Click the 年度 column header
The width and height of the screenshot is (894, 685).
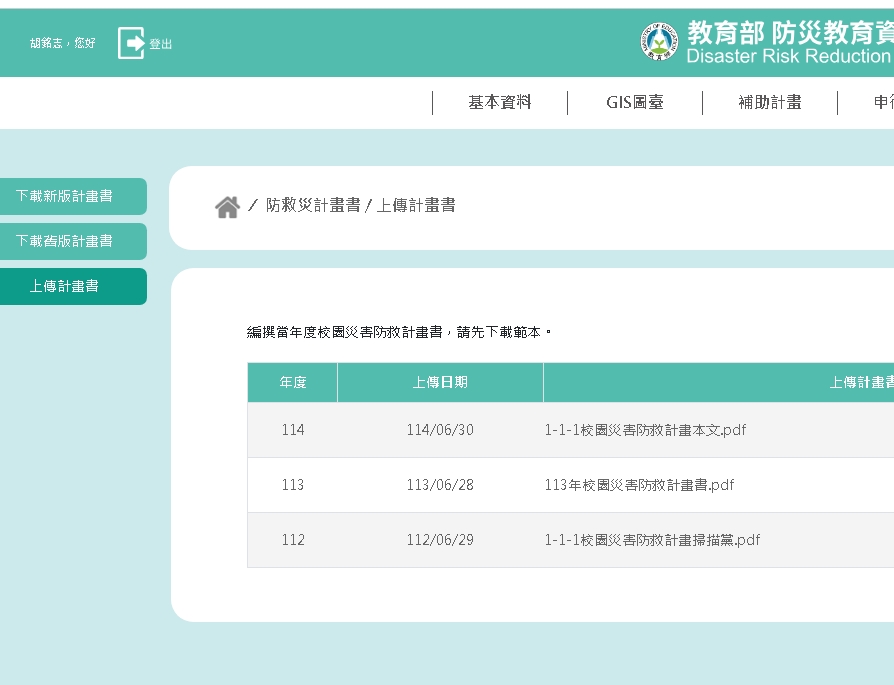click(293, 383)
